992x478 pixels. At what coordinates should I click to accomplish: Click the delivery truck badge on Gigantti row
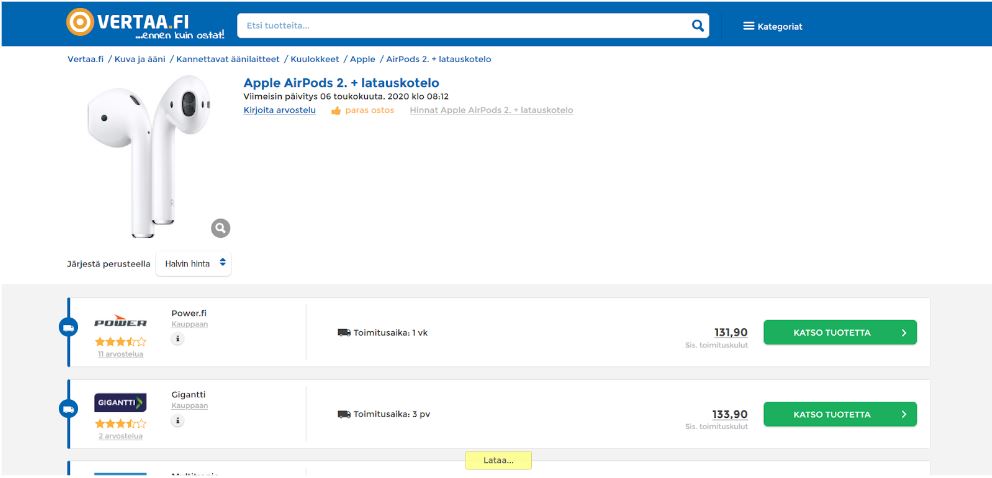point(68,408)
